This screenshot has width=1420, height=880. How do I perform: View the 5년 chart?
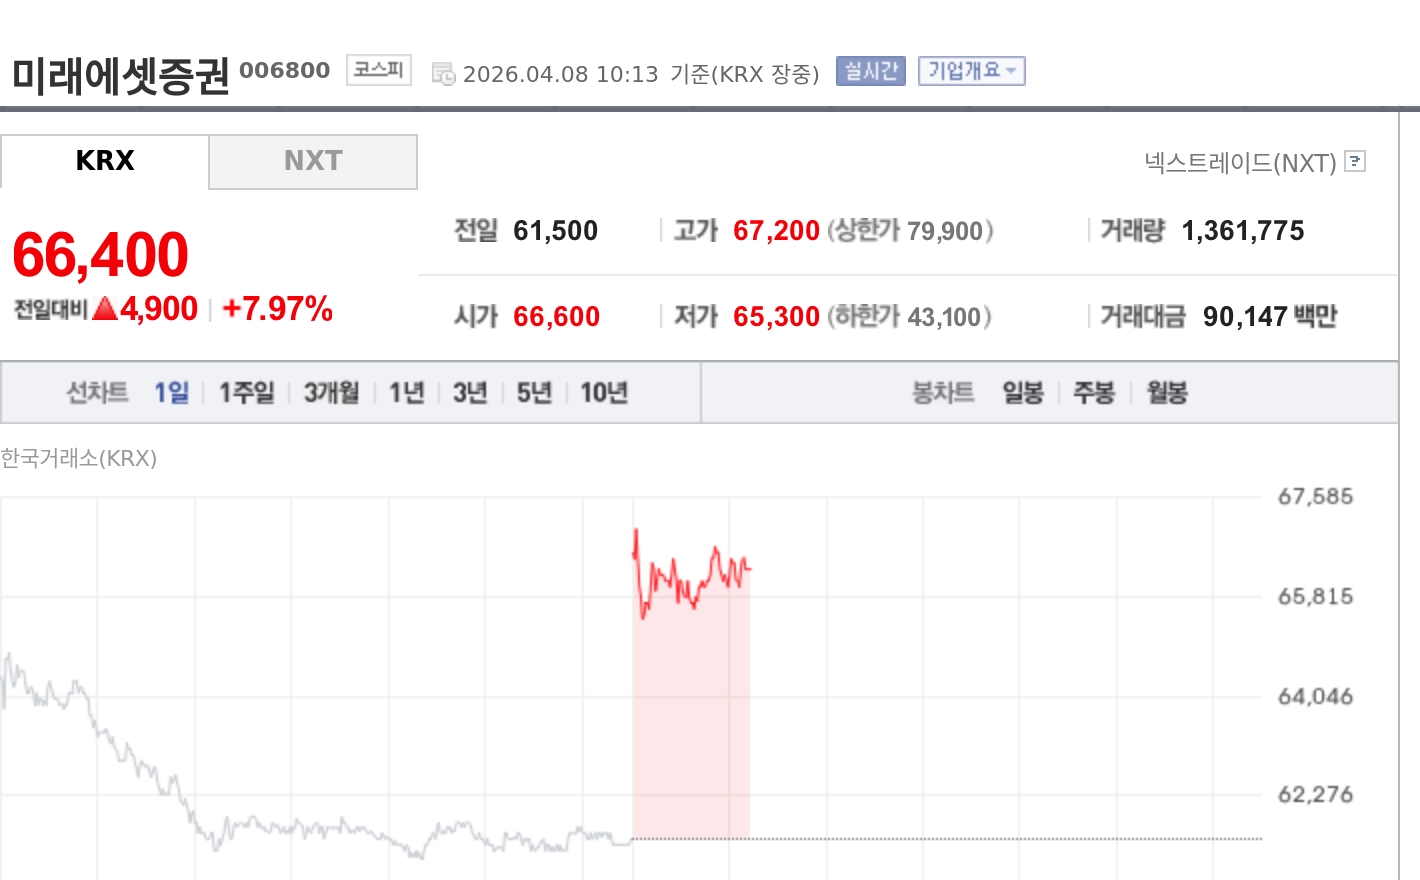click(533, 392)
